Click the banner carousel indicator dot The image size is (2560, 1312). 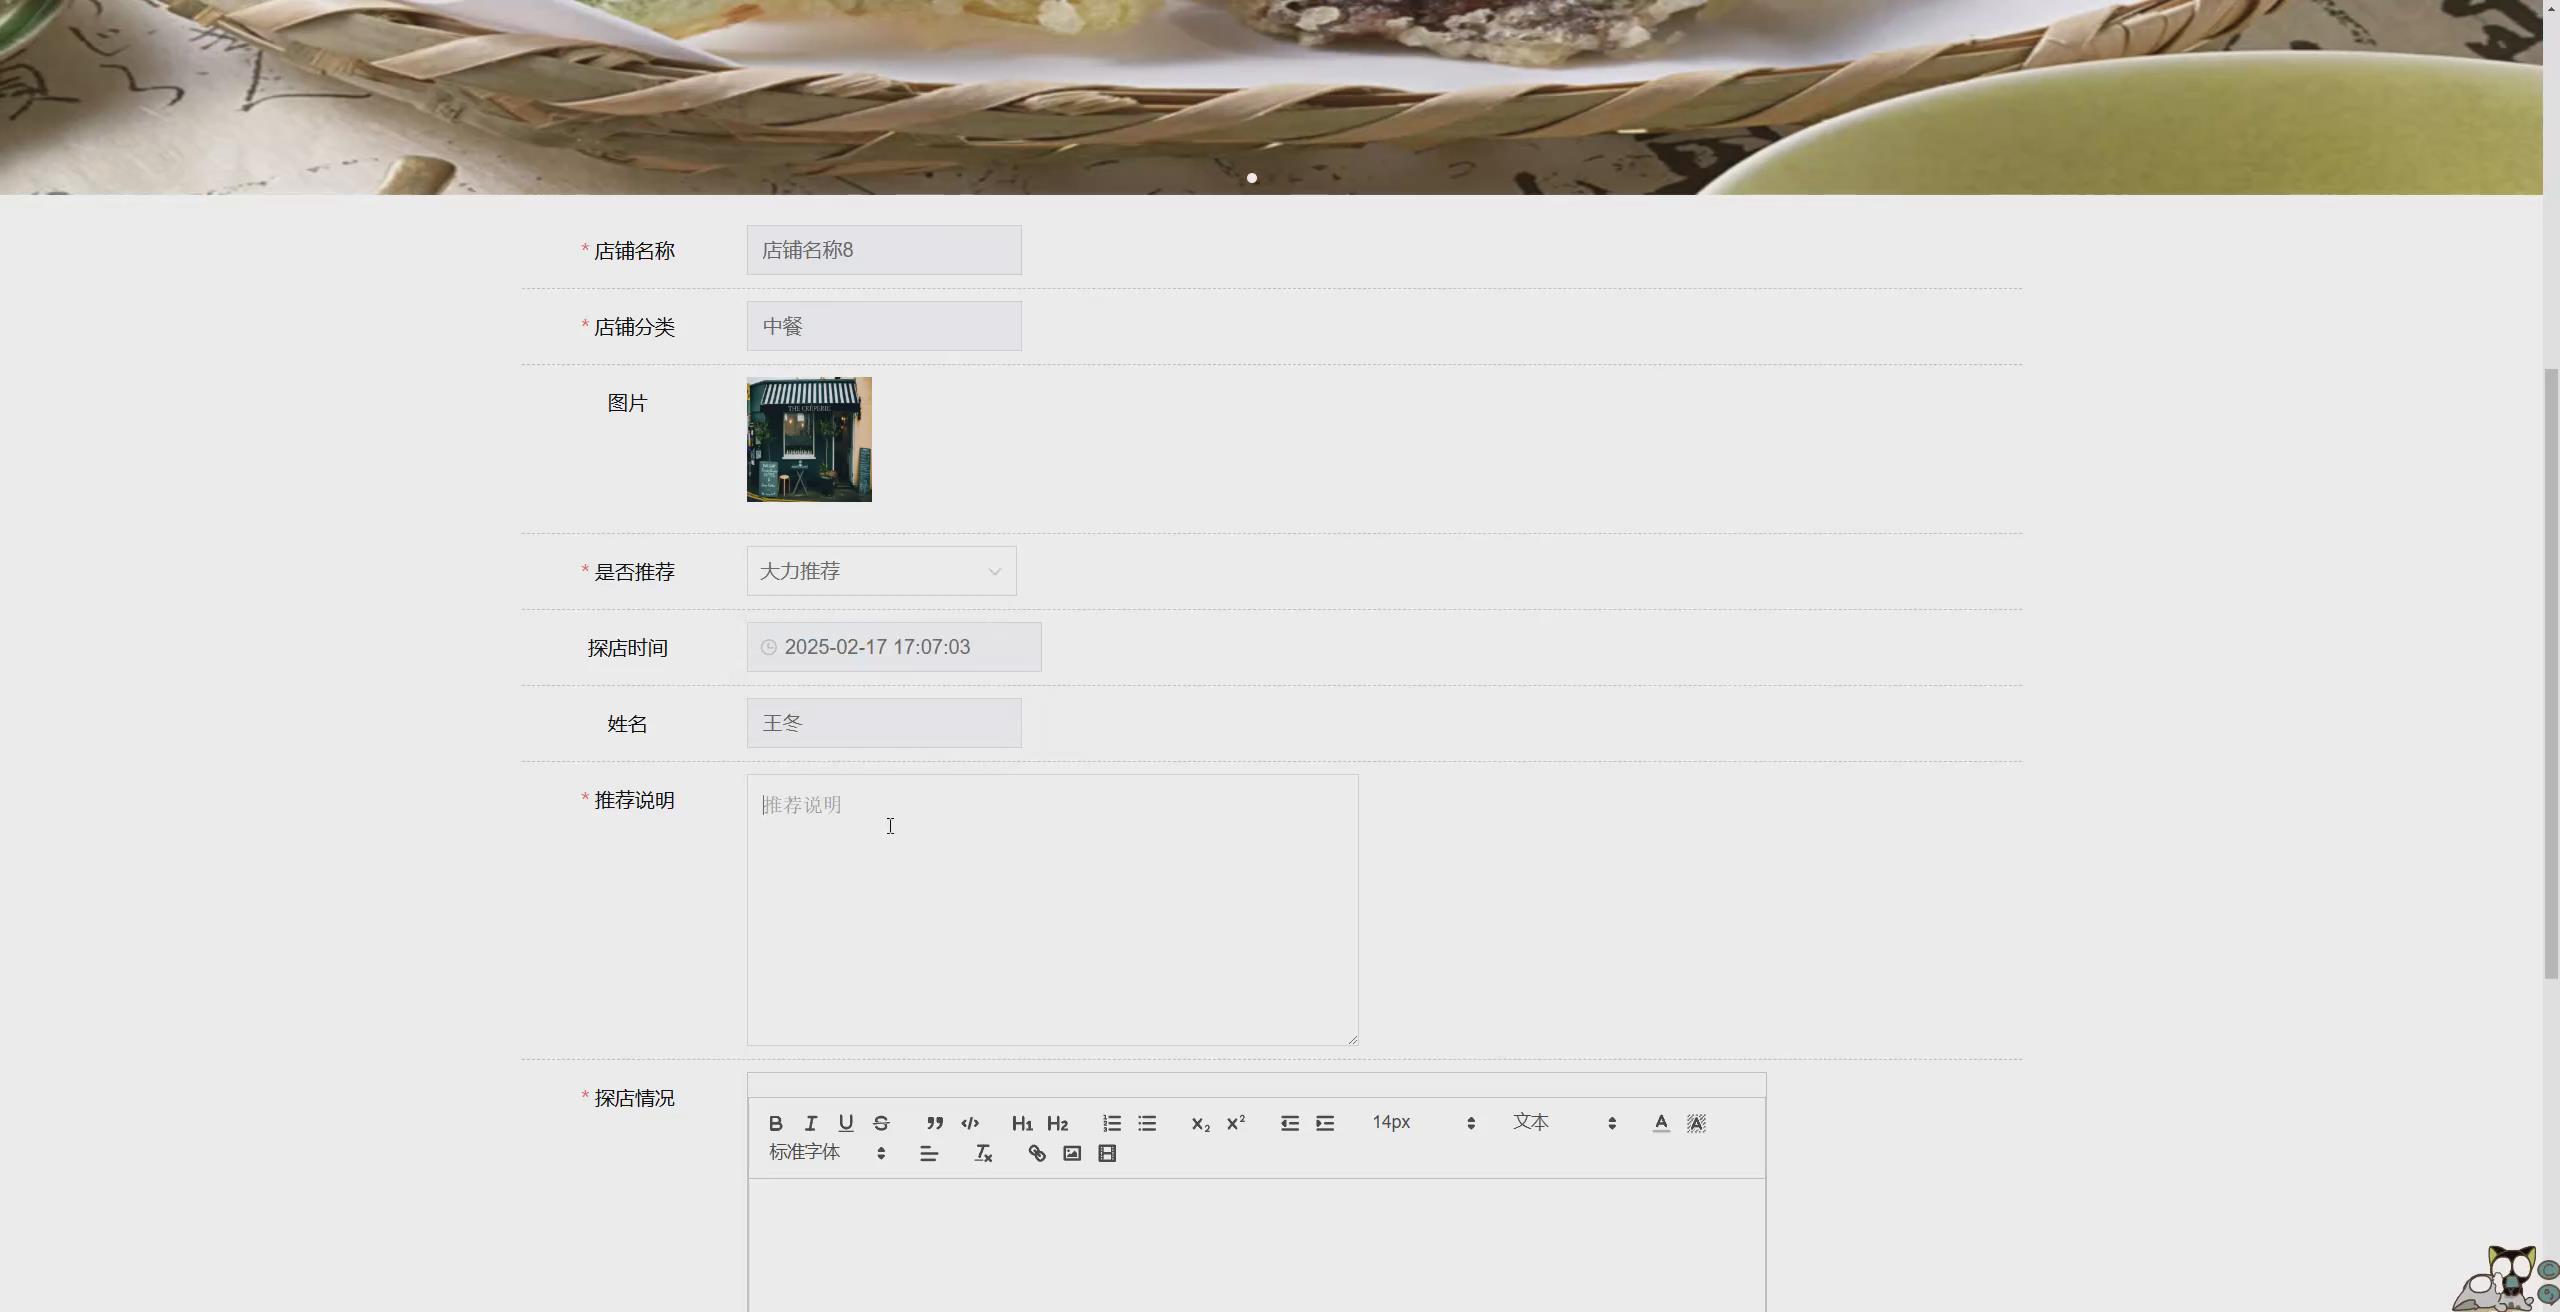coord(1252,178)
